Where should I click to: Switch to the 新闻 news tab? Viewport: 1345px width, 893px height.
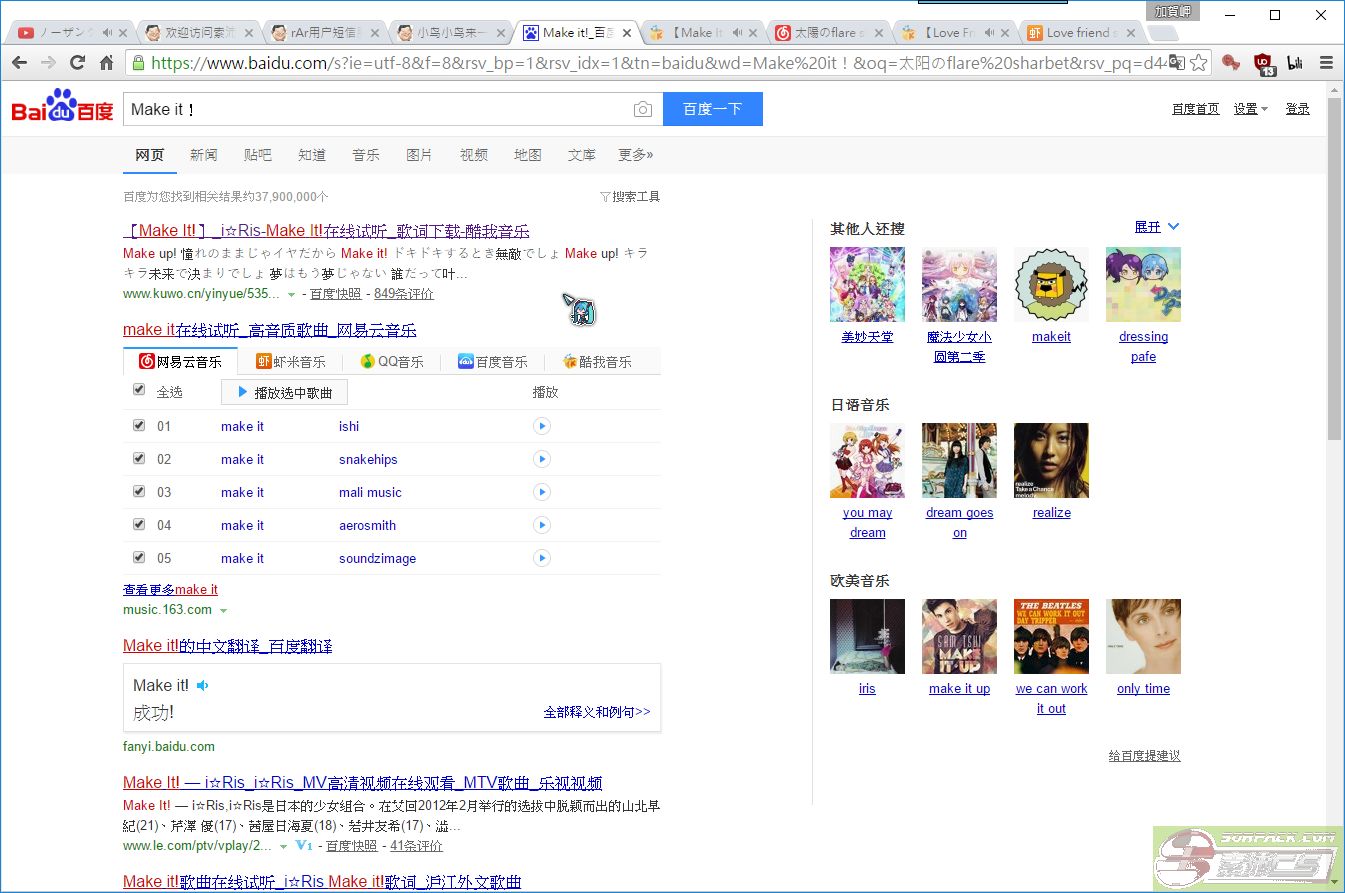click(204, 155)
